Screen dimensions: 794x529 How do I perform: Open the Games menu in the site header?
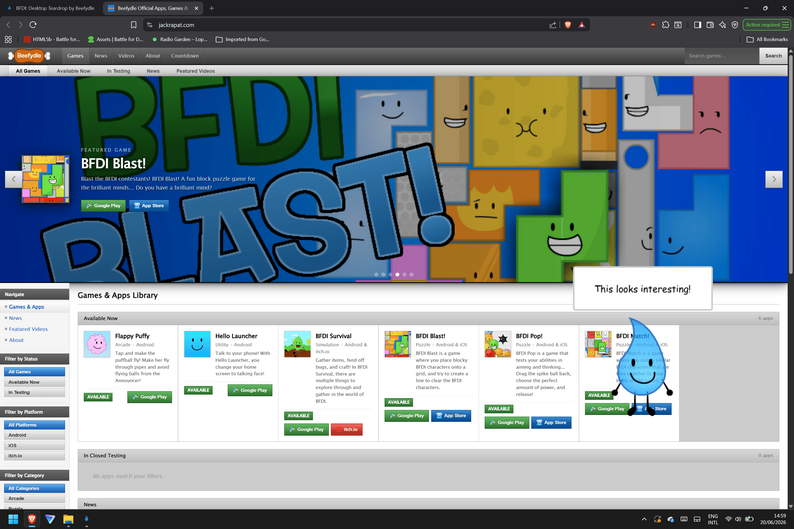click(x=75, y=56)
